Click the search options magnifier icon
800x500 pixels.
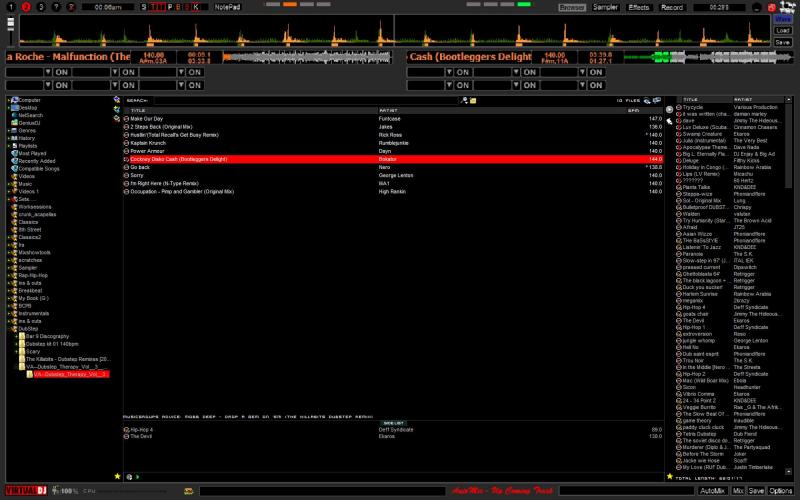[464, 101]
